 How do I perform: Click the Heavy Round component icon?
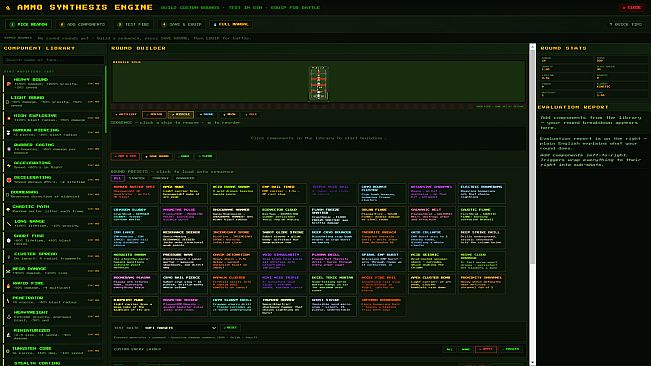(9, 84)
